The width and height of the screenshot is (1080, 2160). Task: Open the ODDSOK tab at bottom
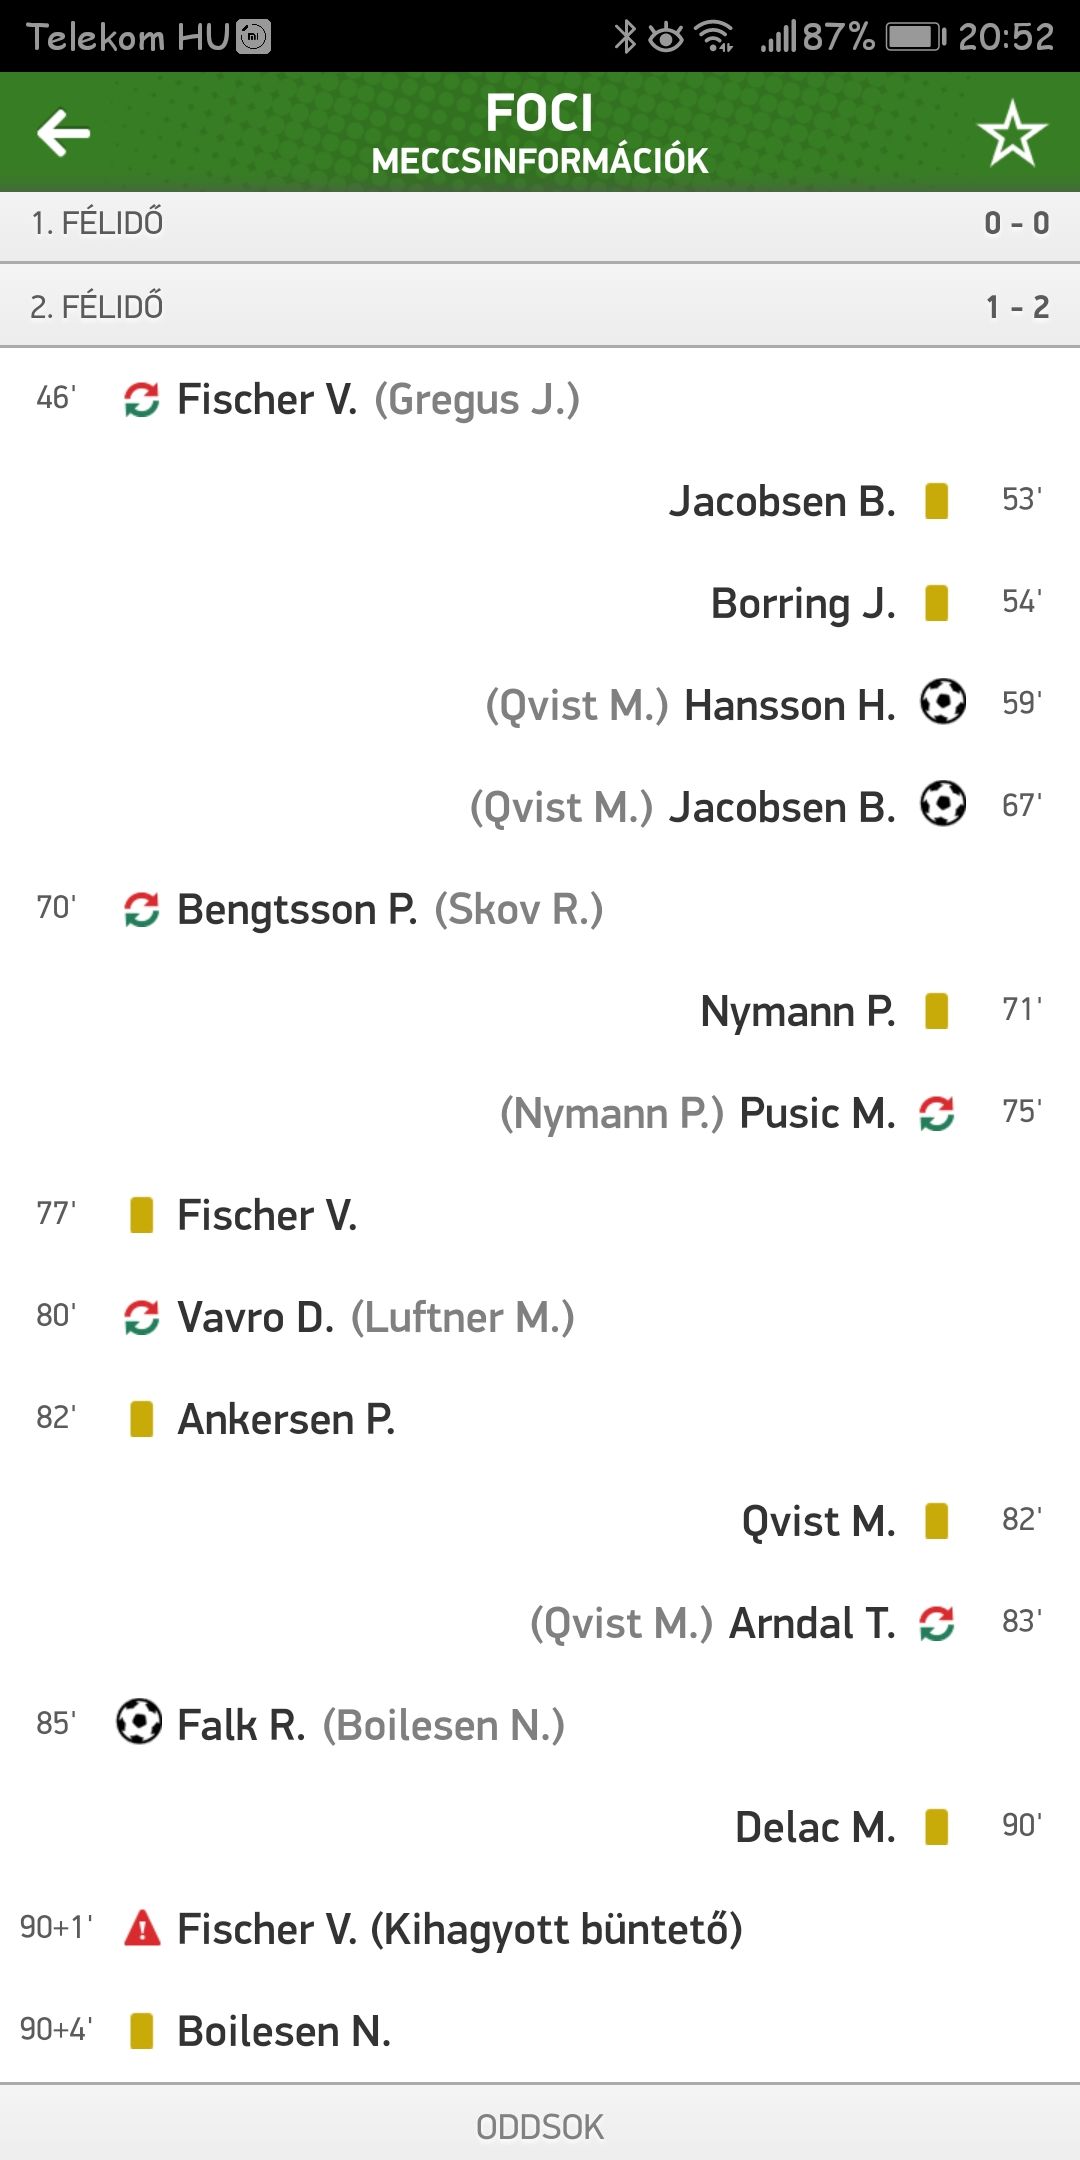(540, 2127)
